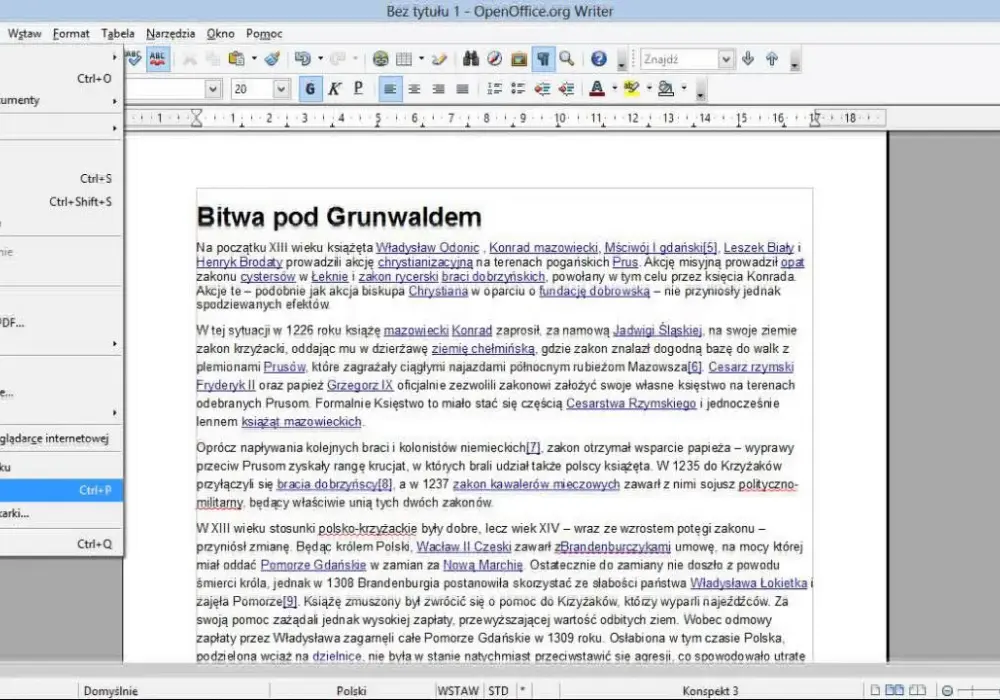
Task: Apply yellow Highlighting marker icon
Action: [631, 89]
